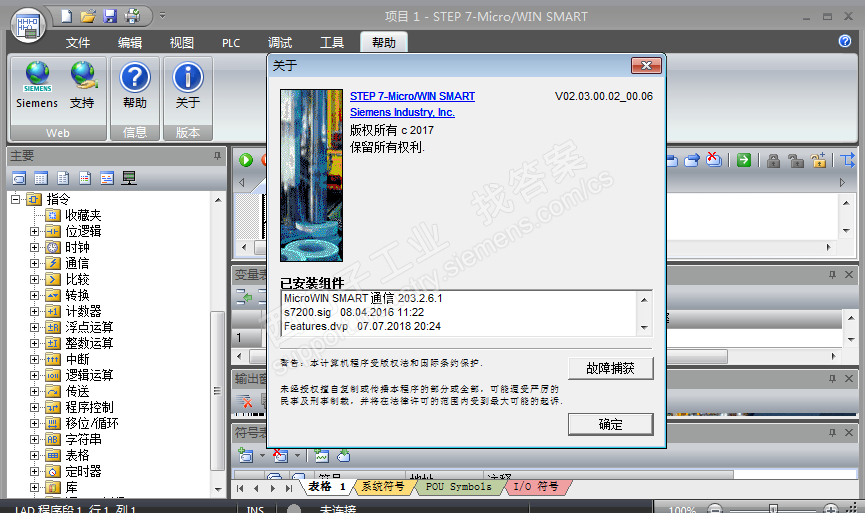
Task: Switch to the PLC ribbon tab
Action: [231, 42]
